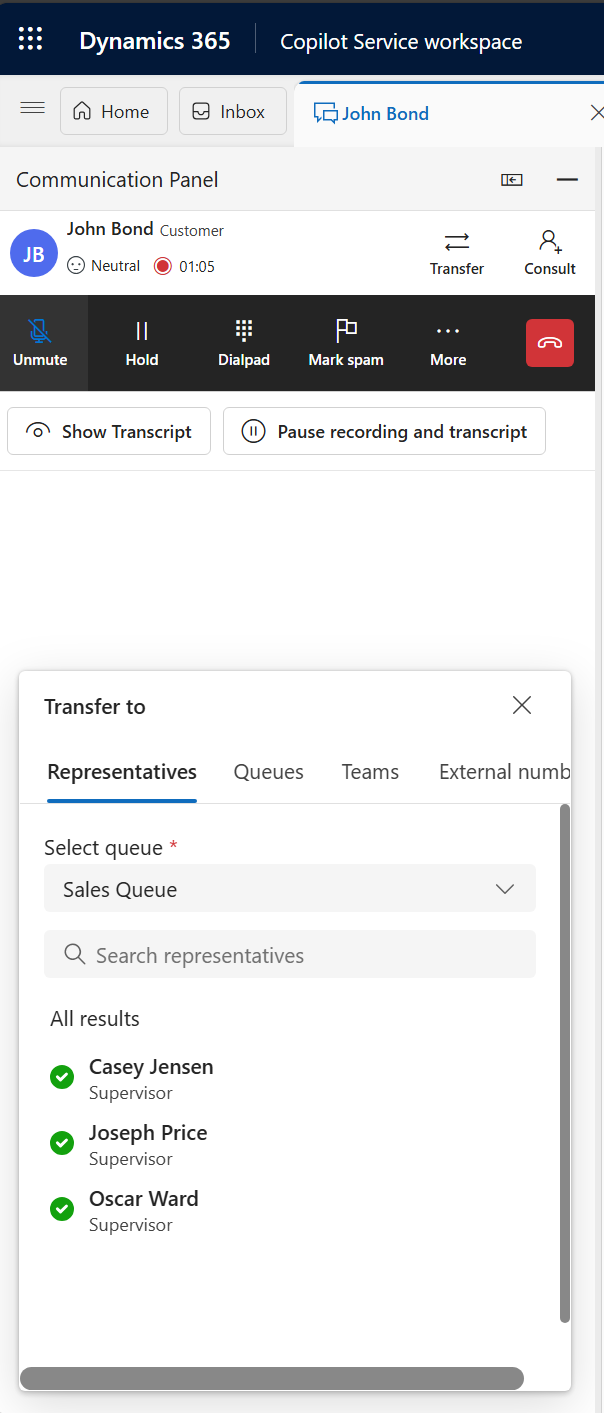Click the Transfer arrows icon

click(457, 241)
